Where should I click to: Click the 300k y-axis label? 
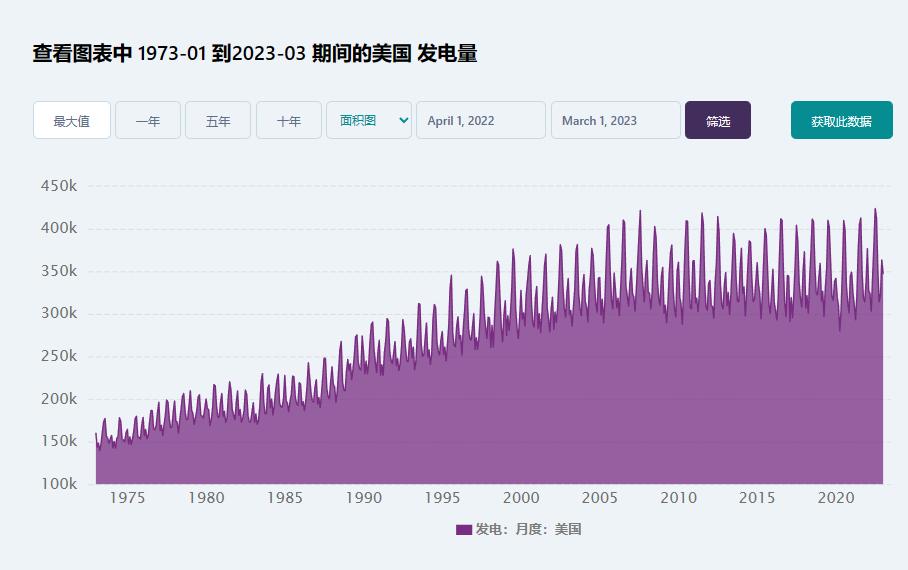[x=58, y=313]
